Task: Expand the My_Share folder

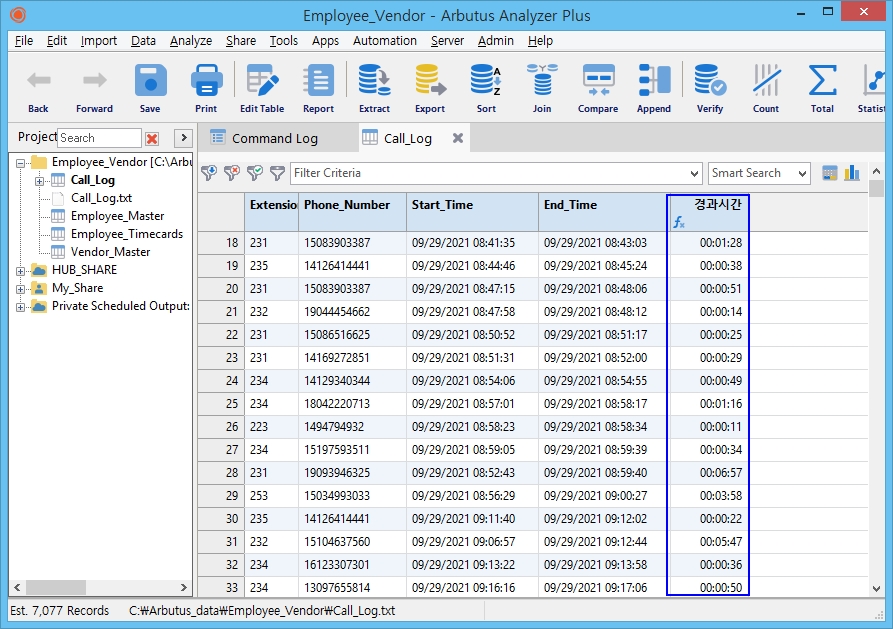Action: pos(21,289)
